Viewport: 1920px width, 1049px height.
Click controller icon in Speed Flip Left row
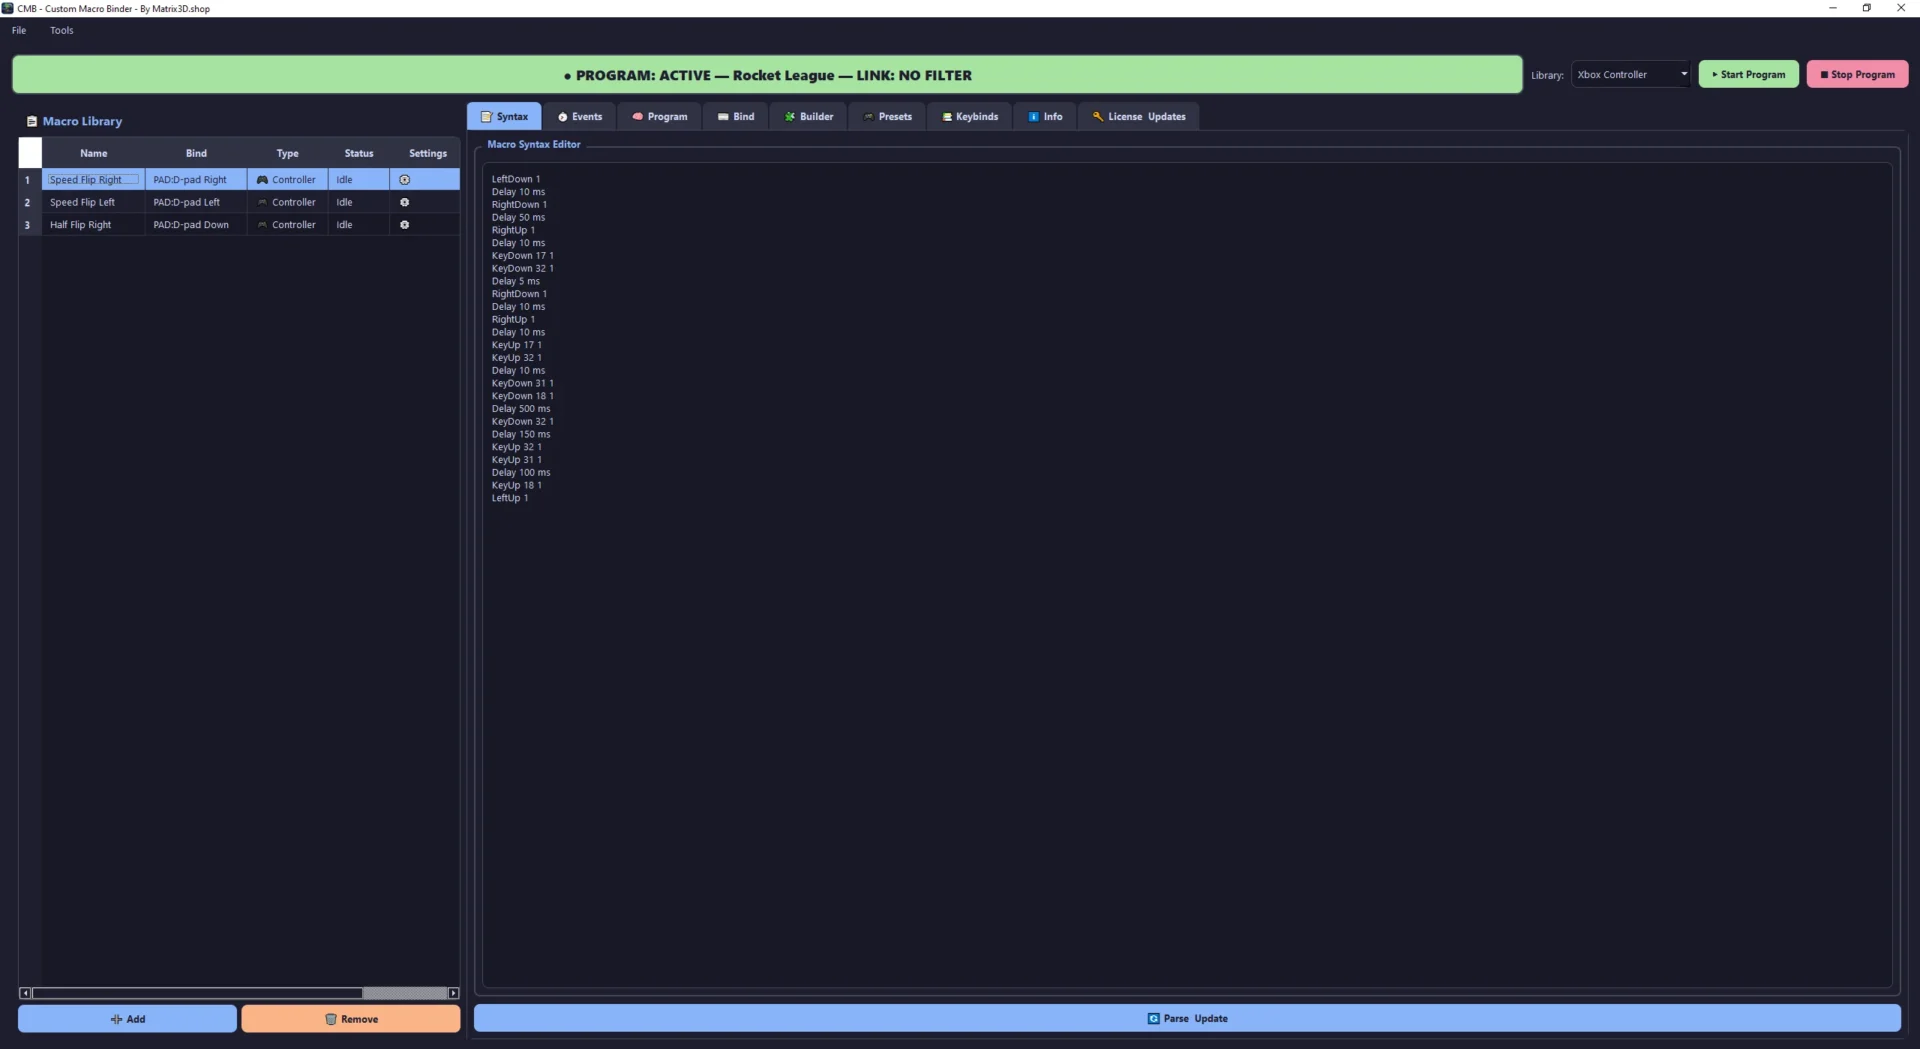point(262,202)
